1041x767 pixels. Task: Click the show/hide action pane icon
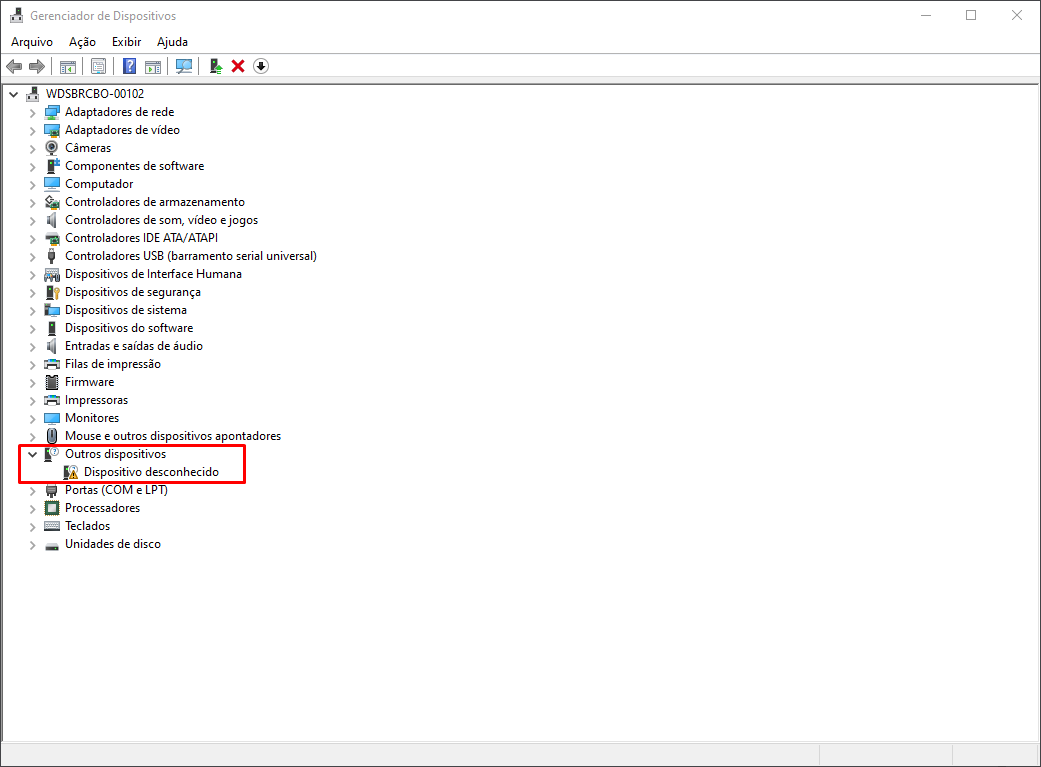[x=153, y=66]
